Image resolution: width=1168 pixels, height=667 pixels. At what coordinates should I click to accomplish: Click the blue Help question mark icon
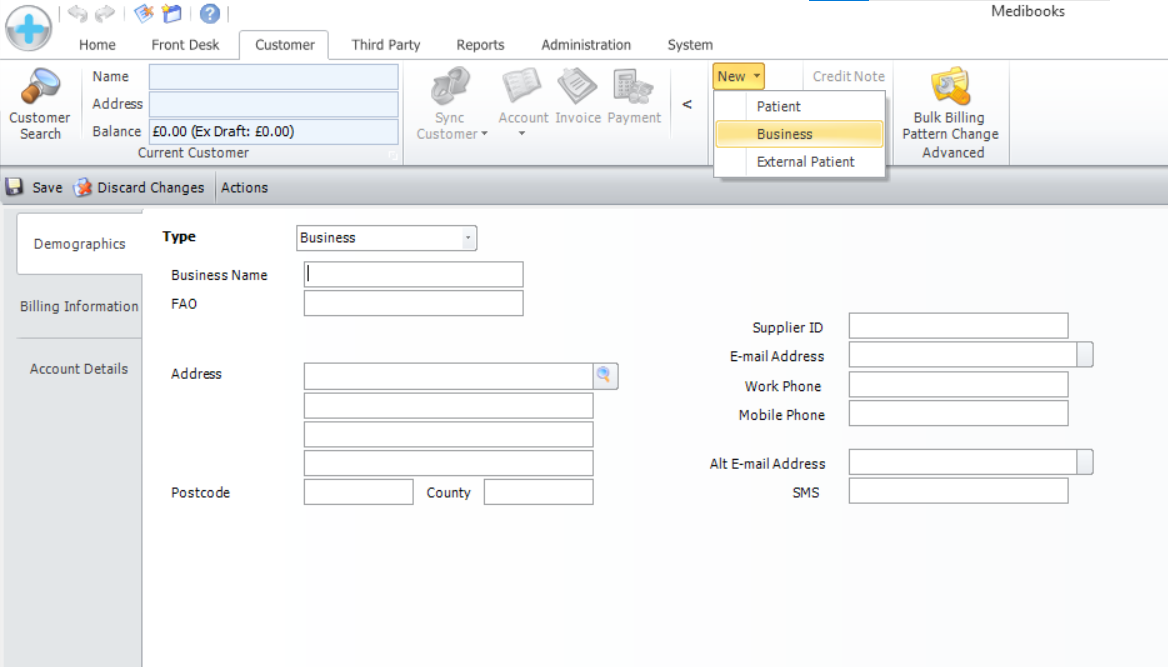coord(209,14)
